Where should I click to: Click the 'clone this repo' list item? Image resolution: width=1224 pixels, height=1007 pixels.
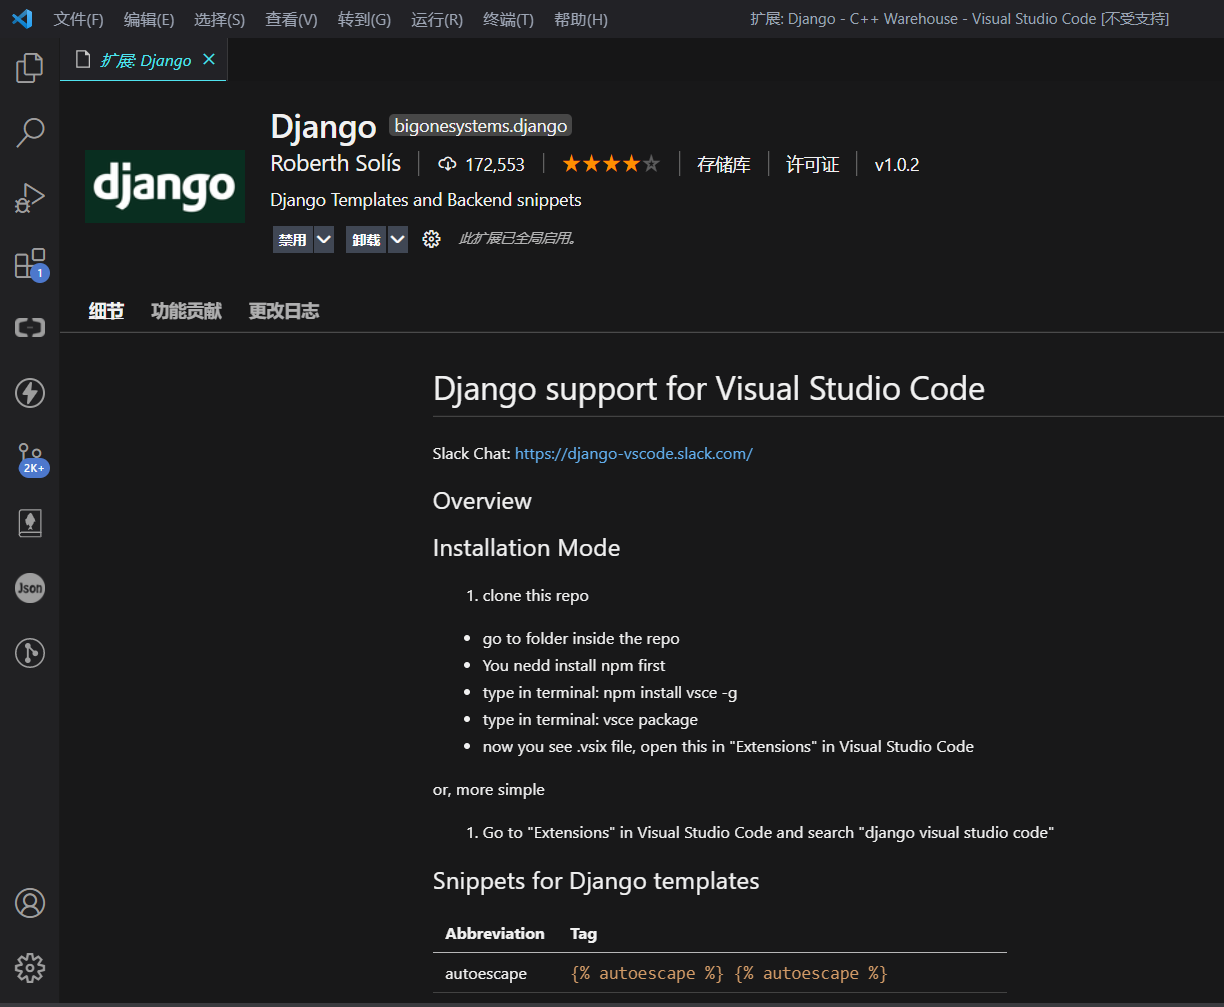(535, 595)
